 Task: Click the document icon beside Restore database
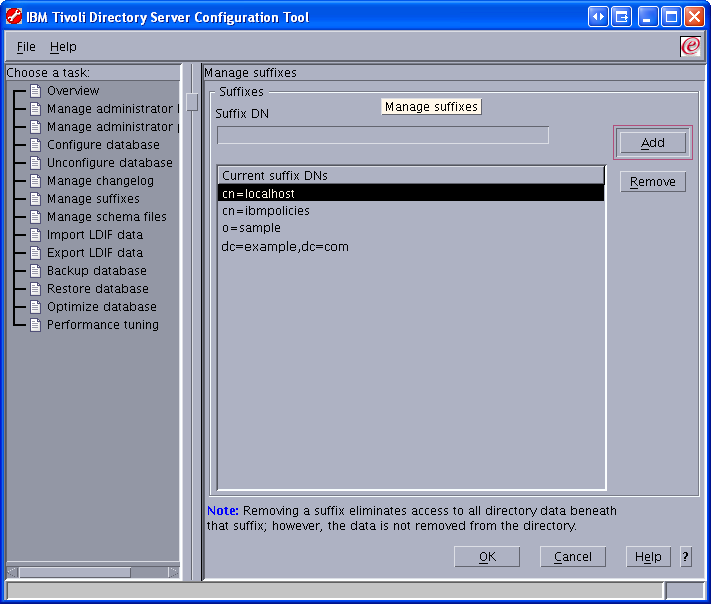[35, 289]
